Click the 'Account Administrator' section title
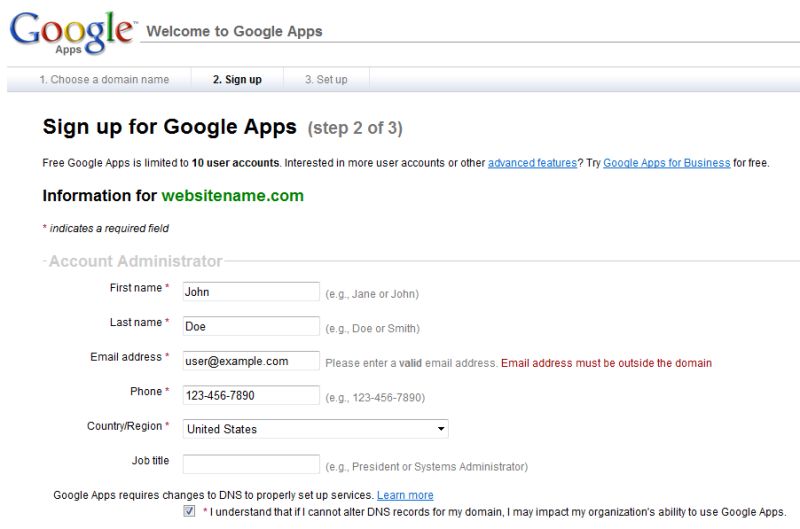Screen dimensions: 800x529 pos(136,261)
